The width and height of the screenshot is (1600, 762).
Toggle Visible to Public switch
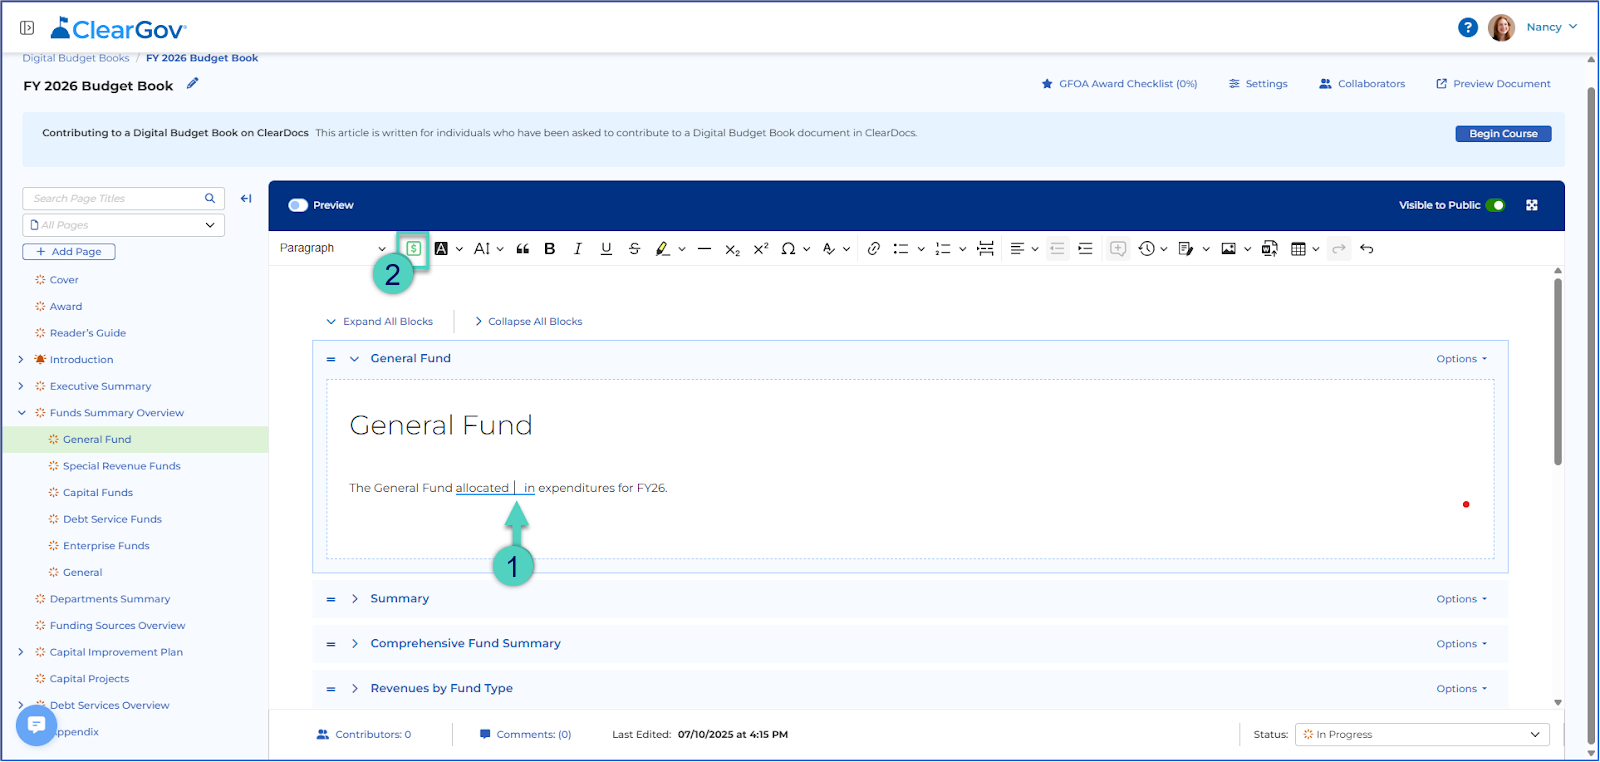pos(1495,205)
